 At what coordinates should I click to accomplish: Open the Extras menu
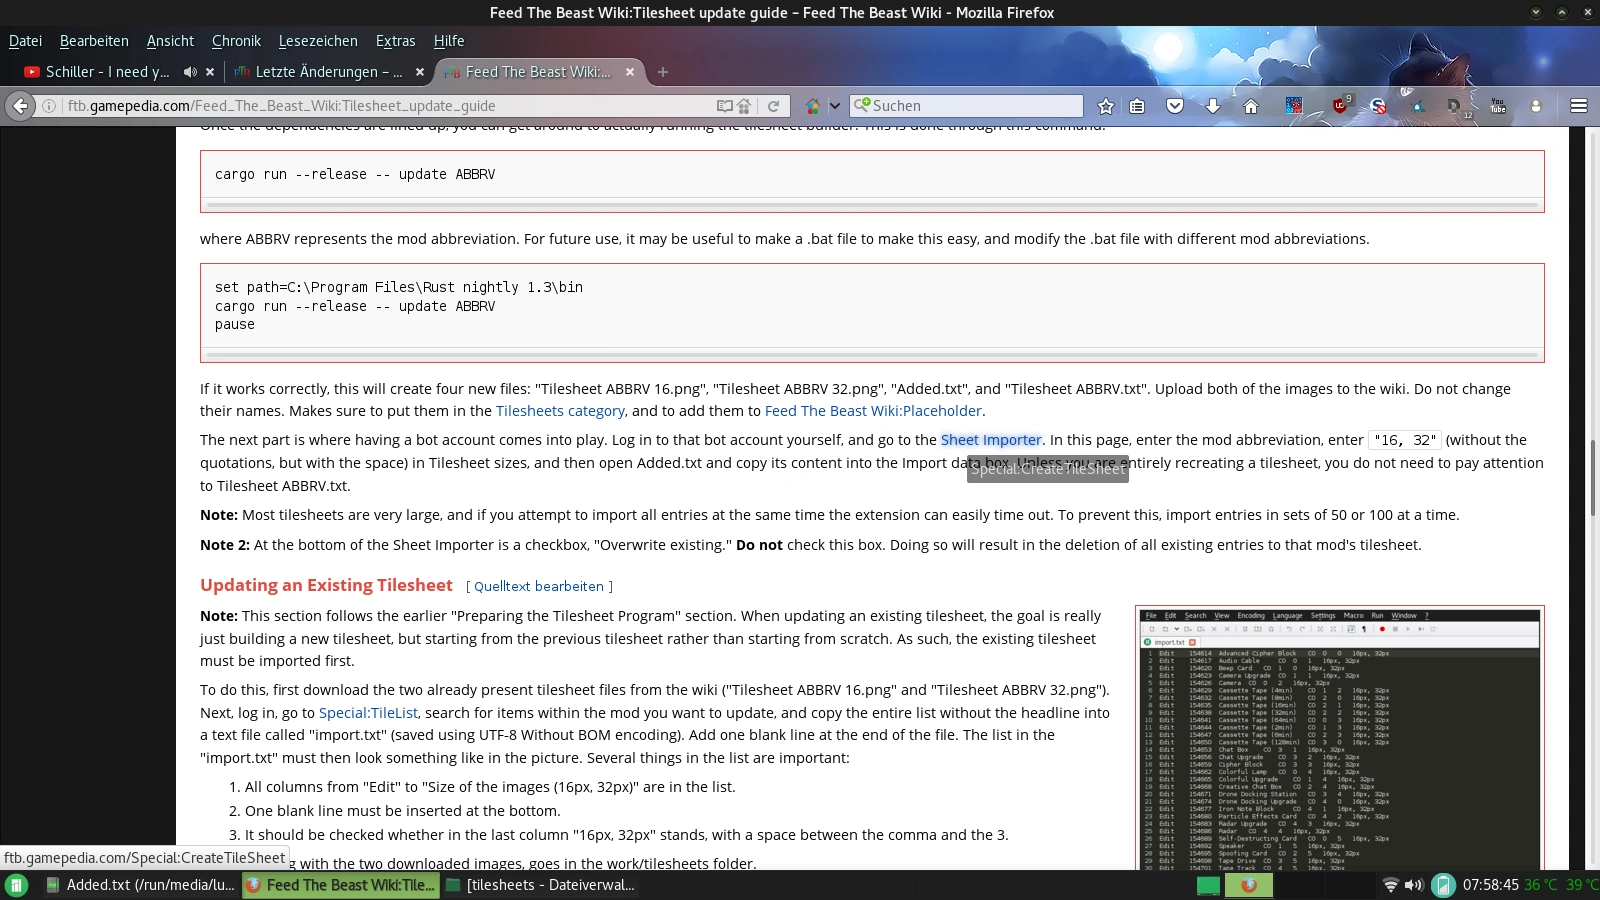395,41
